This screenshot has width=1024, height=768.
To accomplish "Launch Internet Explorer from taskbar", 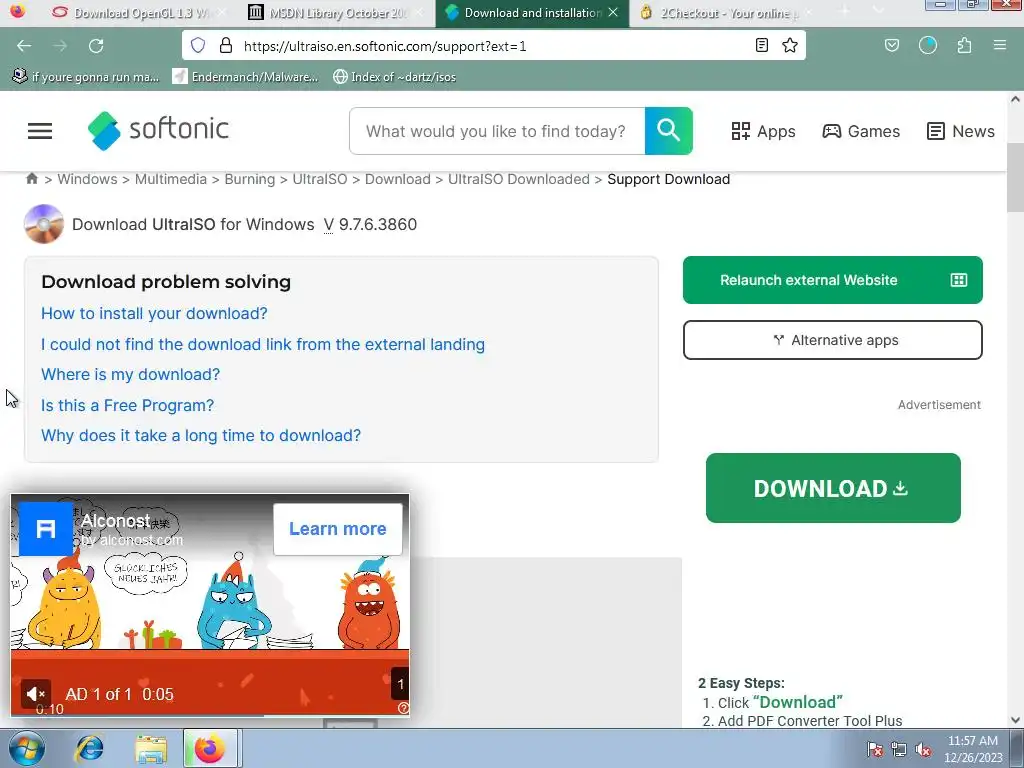I will coord(89,748).
